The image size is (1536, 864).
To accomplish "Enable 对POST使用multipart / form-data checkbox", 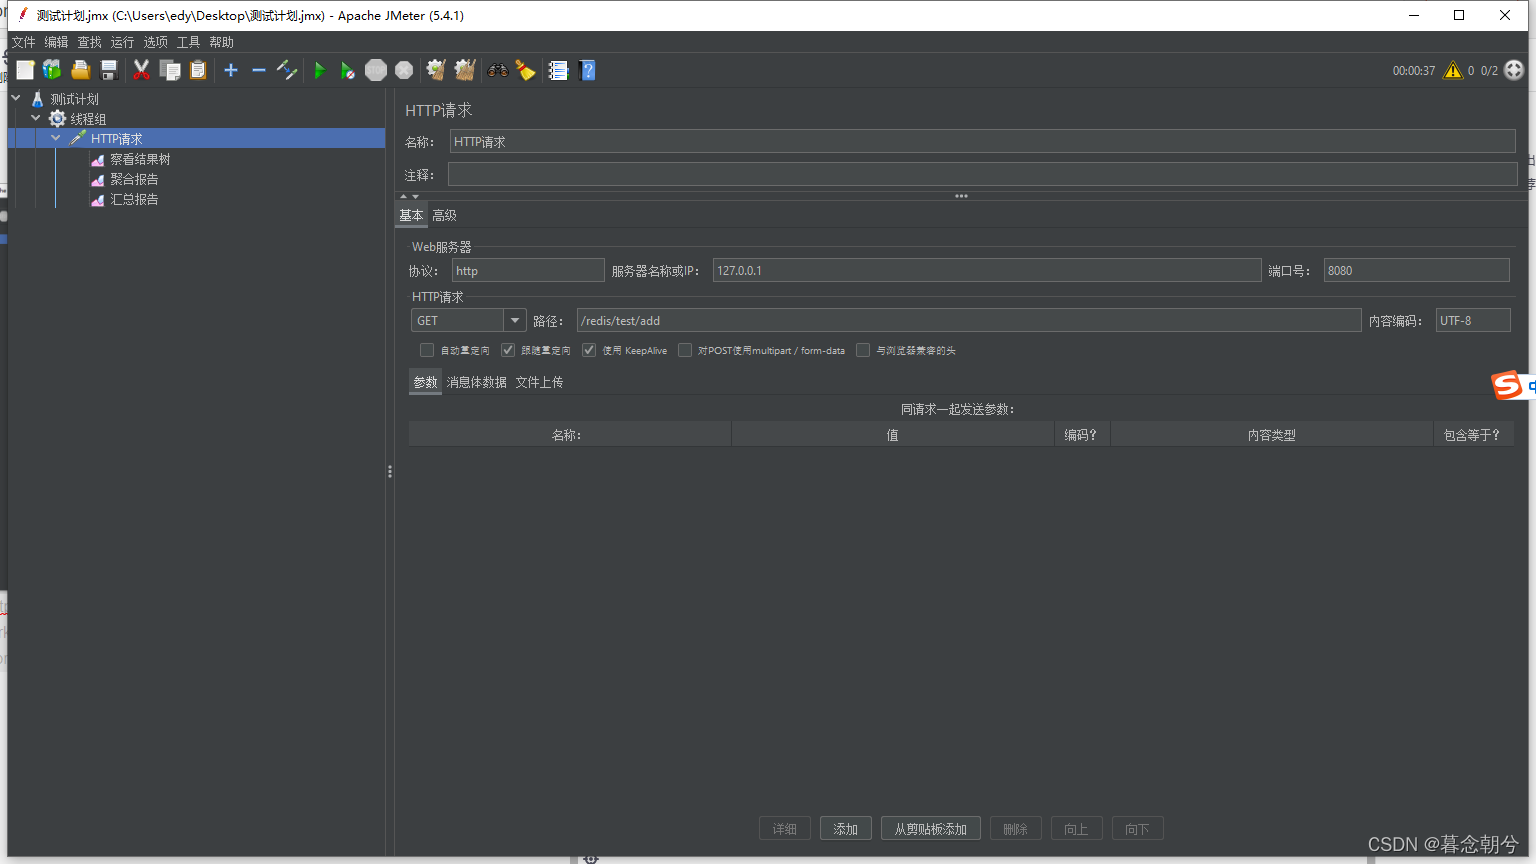I will tap(685, 350).
